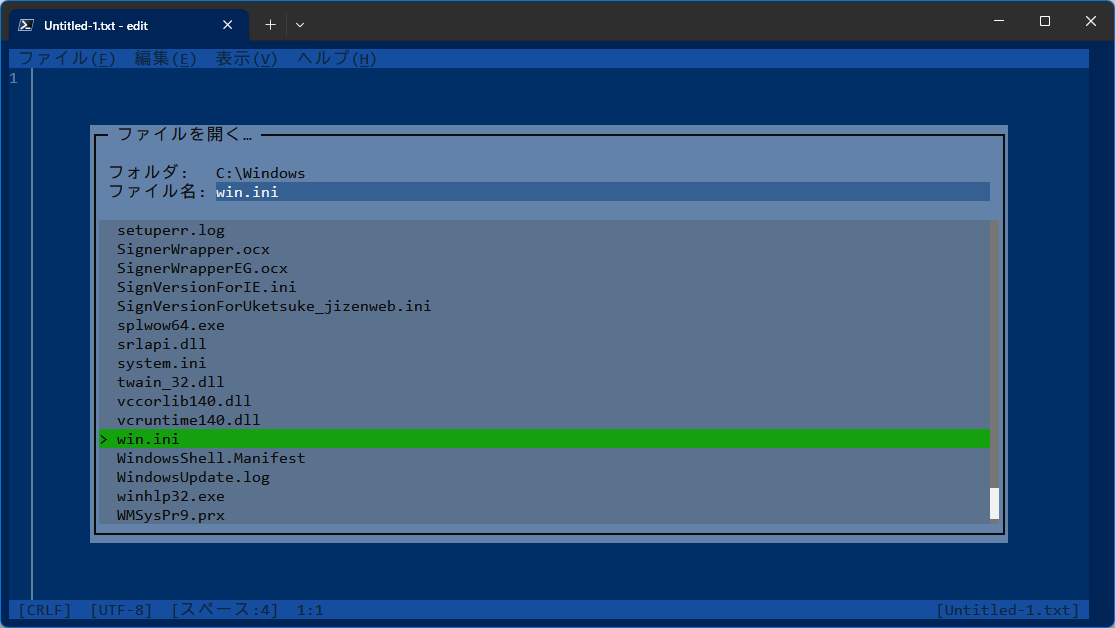Select twain_32.dll in the list
Viewport: 1115px width, 628px height.
click(545, 382)
